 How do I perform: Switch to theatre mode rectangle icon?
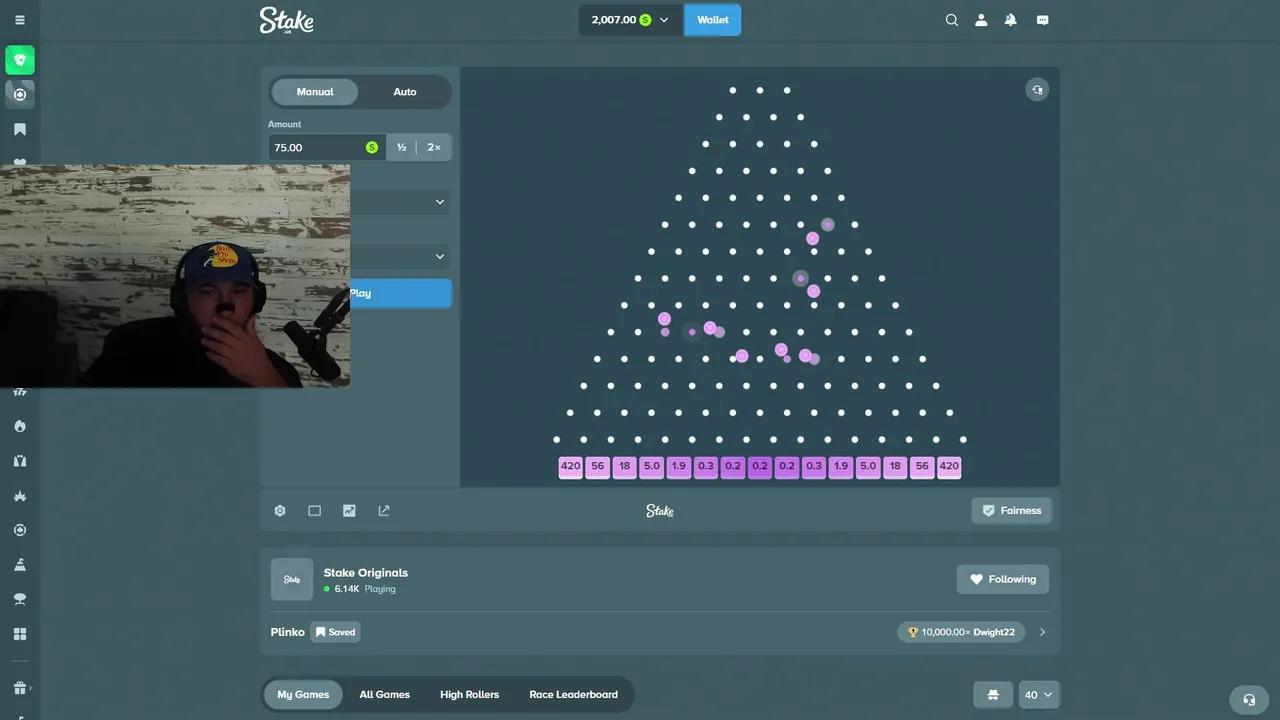314,511
